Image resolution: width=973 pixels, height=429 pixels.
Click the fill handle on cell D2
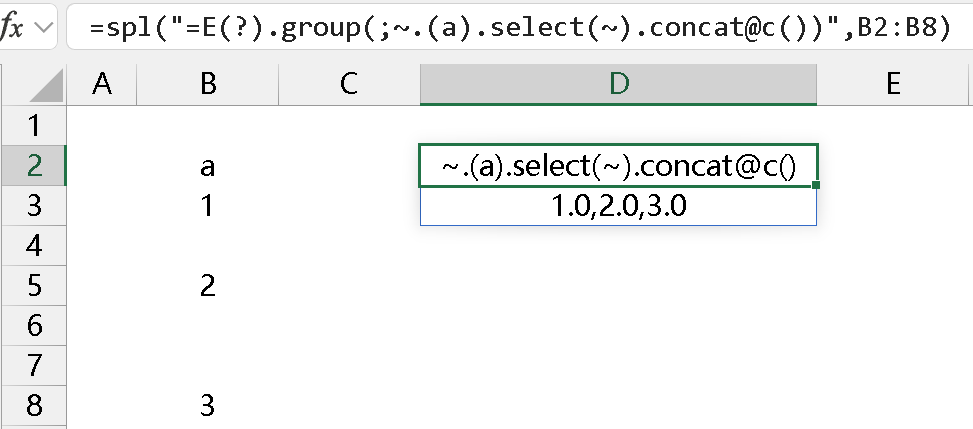click(x=817, y=185)
